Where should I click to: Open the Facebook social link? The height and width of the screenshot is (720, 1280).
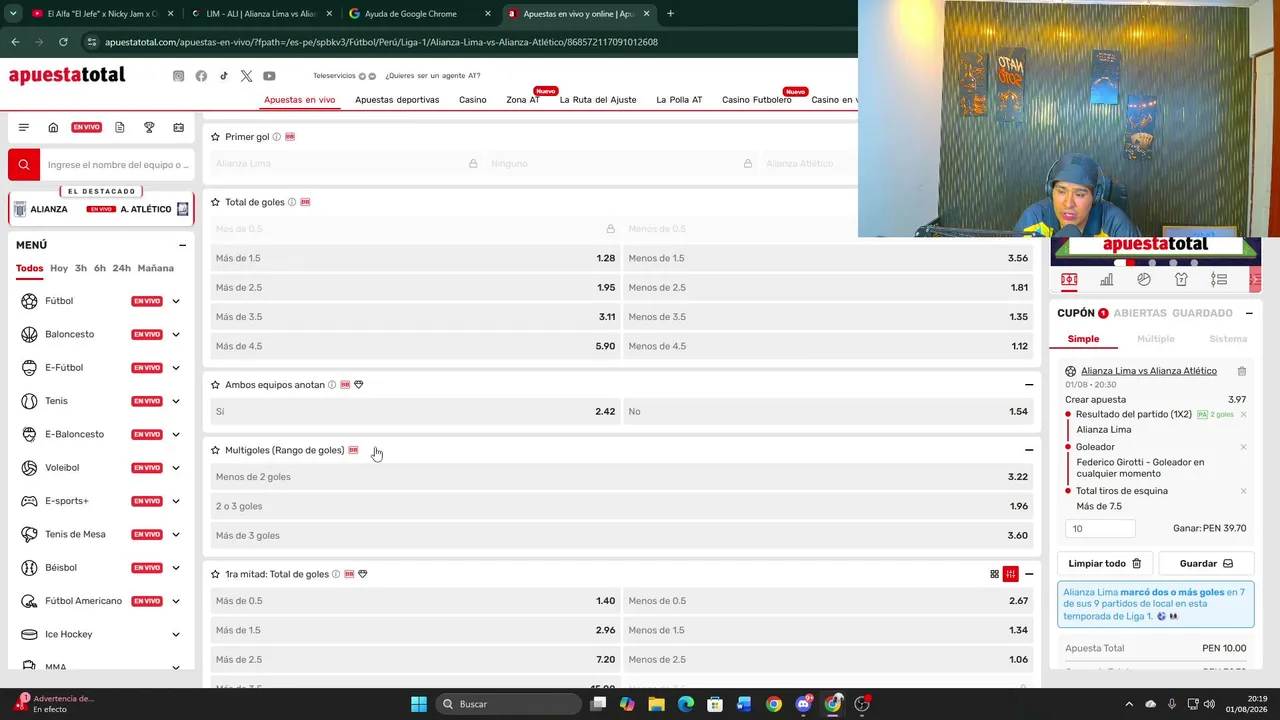click(x=201, y=76)
